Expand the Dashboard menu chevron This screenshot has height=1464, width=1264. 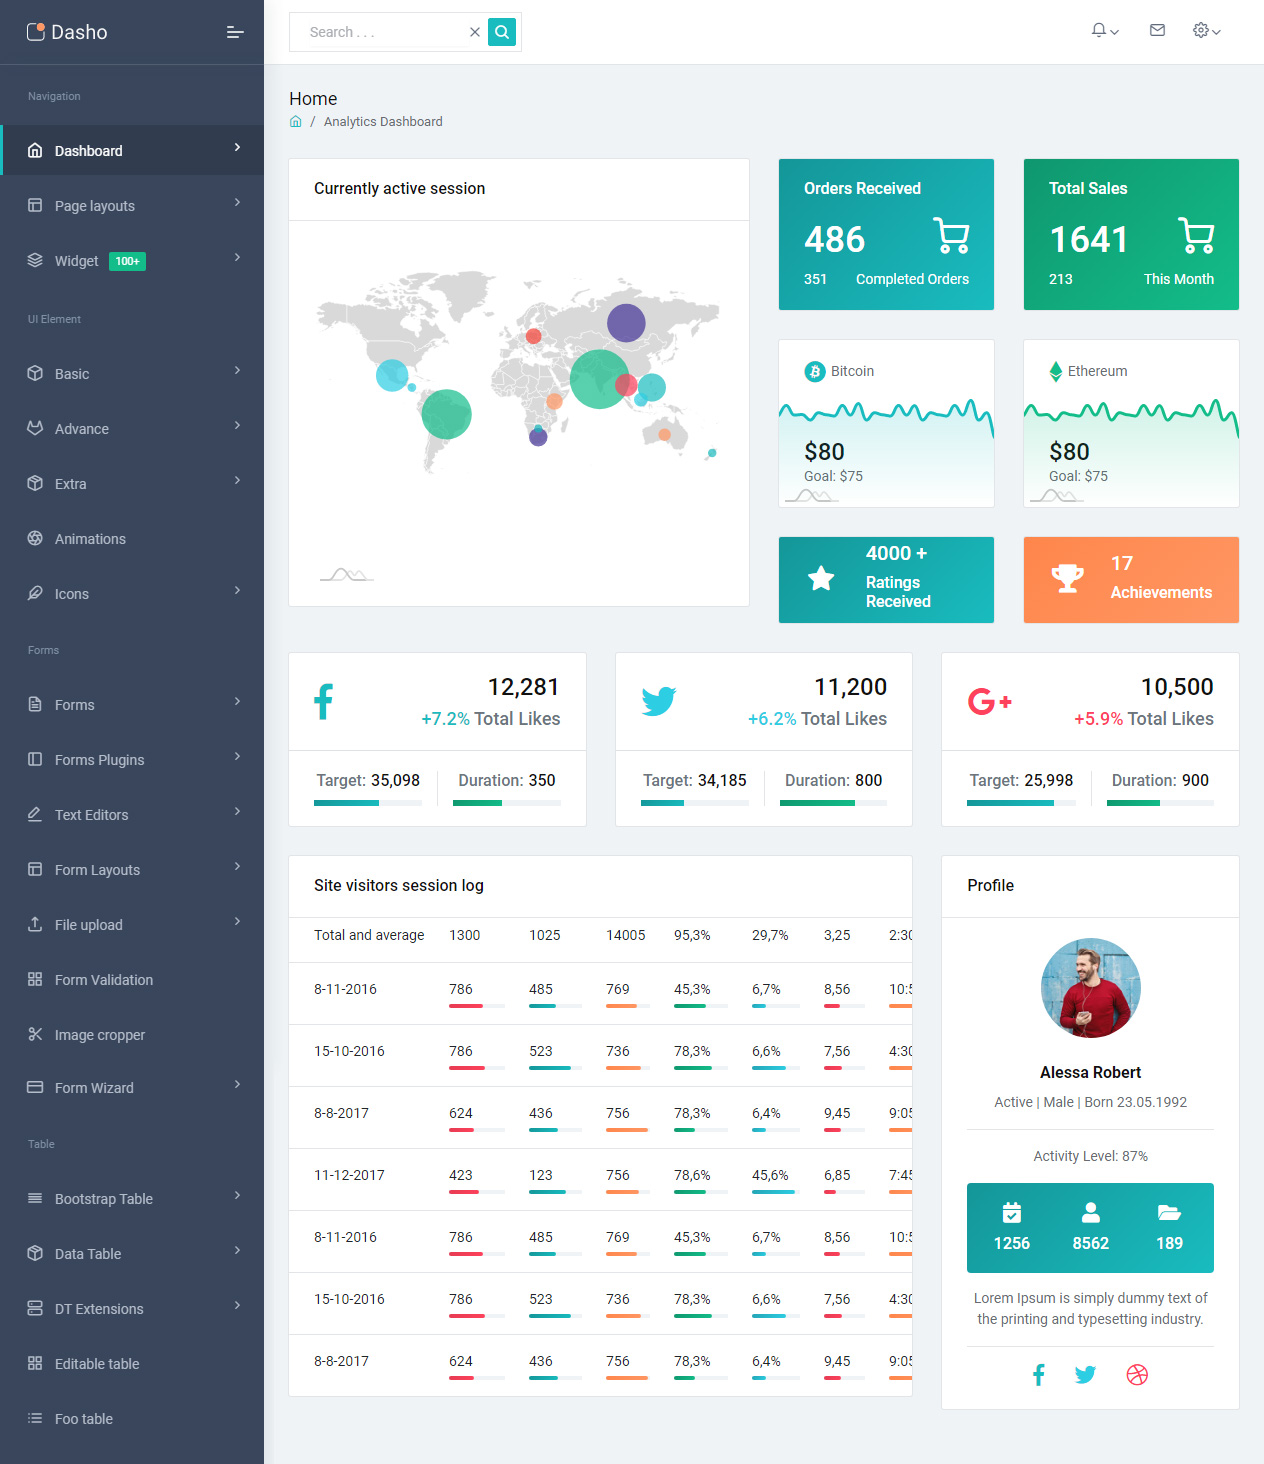[237, 147]
